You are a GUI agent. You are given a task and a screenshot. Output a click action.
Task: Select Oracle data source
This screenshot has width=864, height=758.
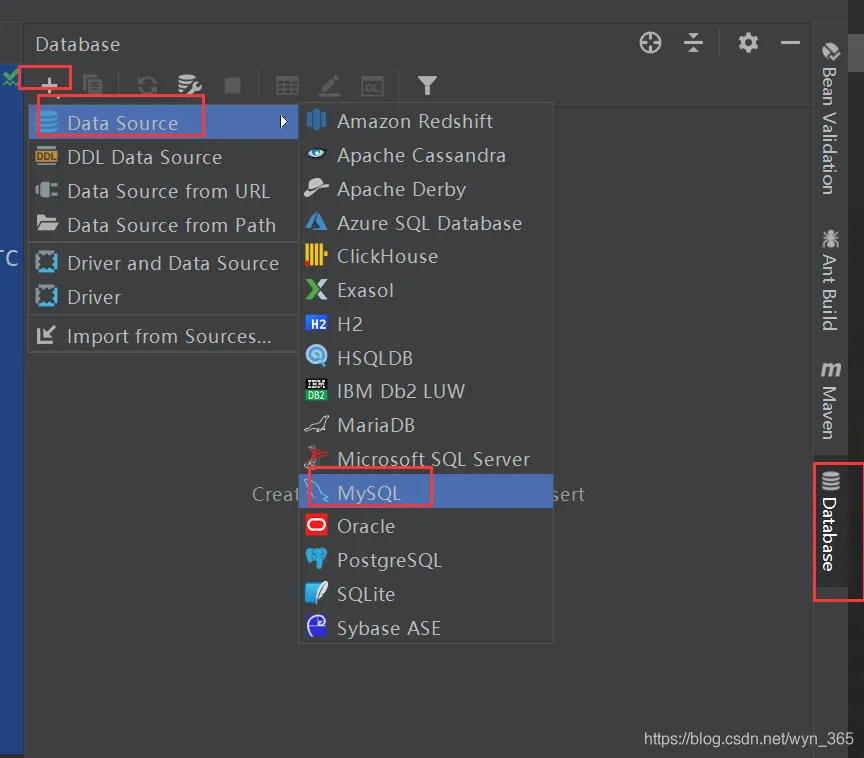point(426,526)
